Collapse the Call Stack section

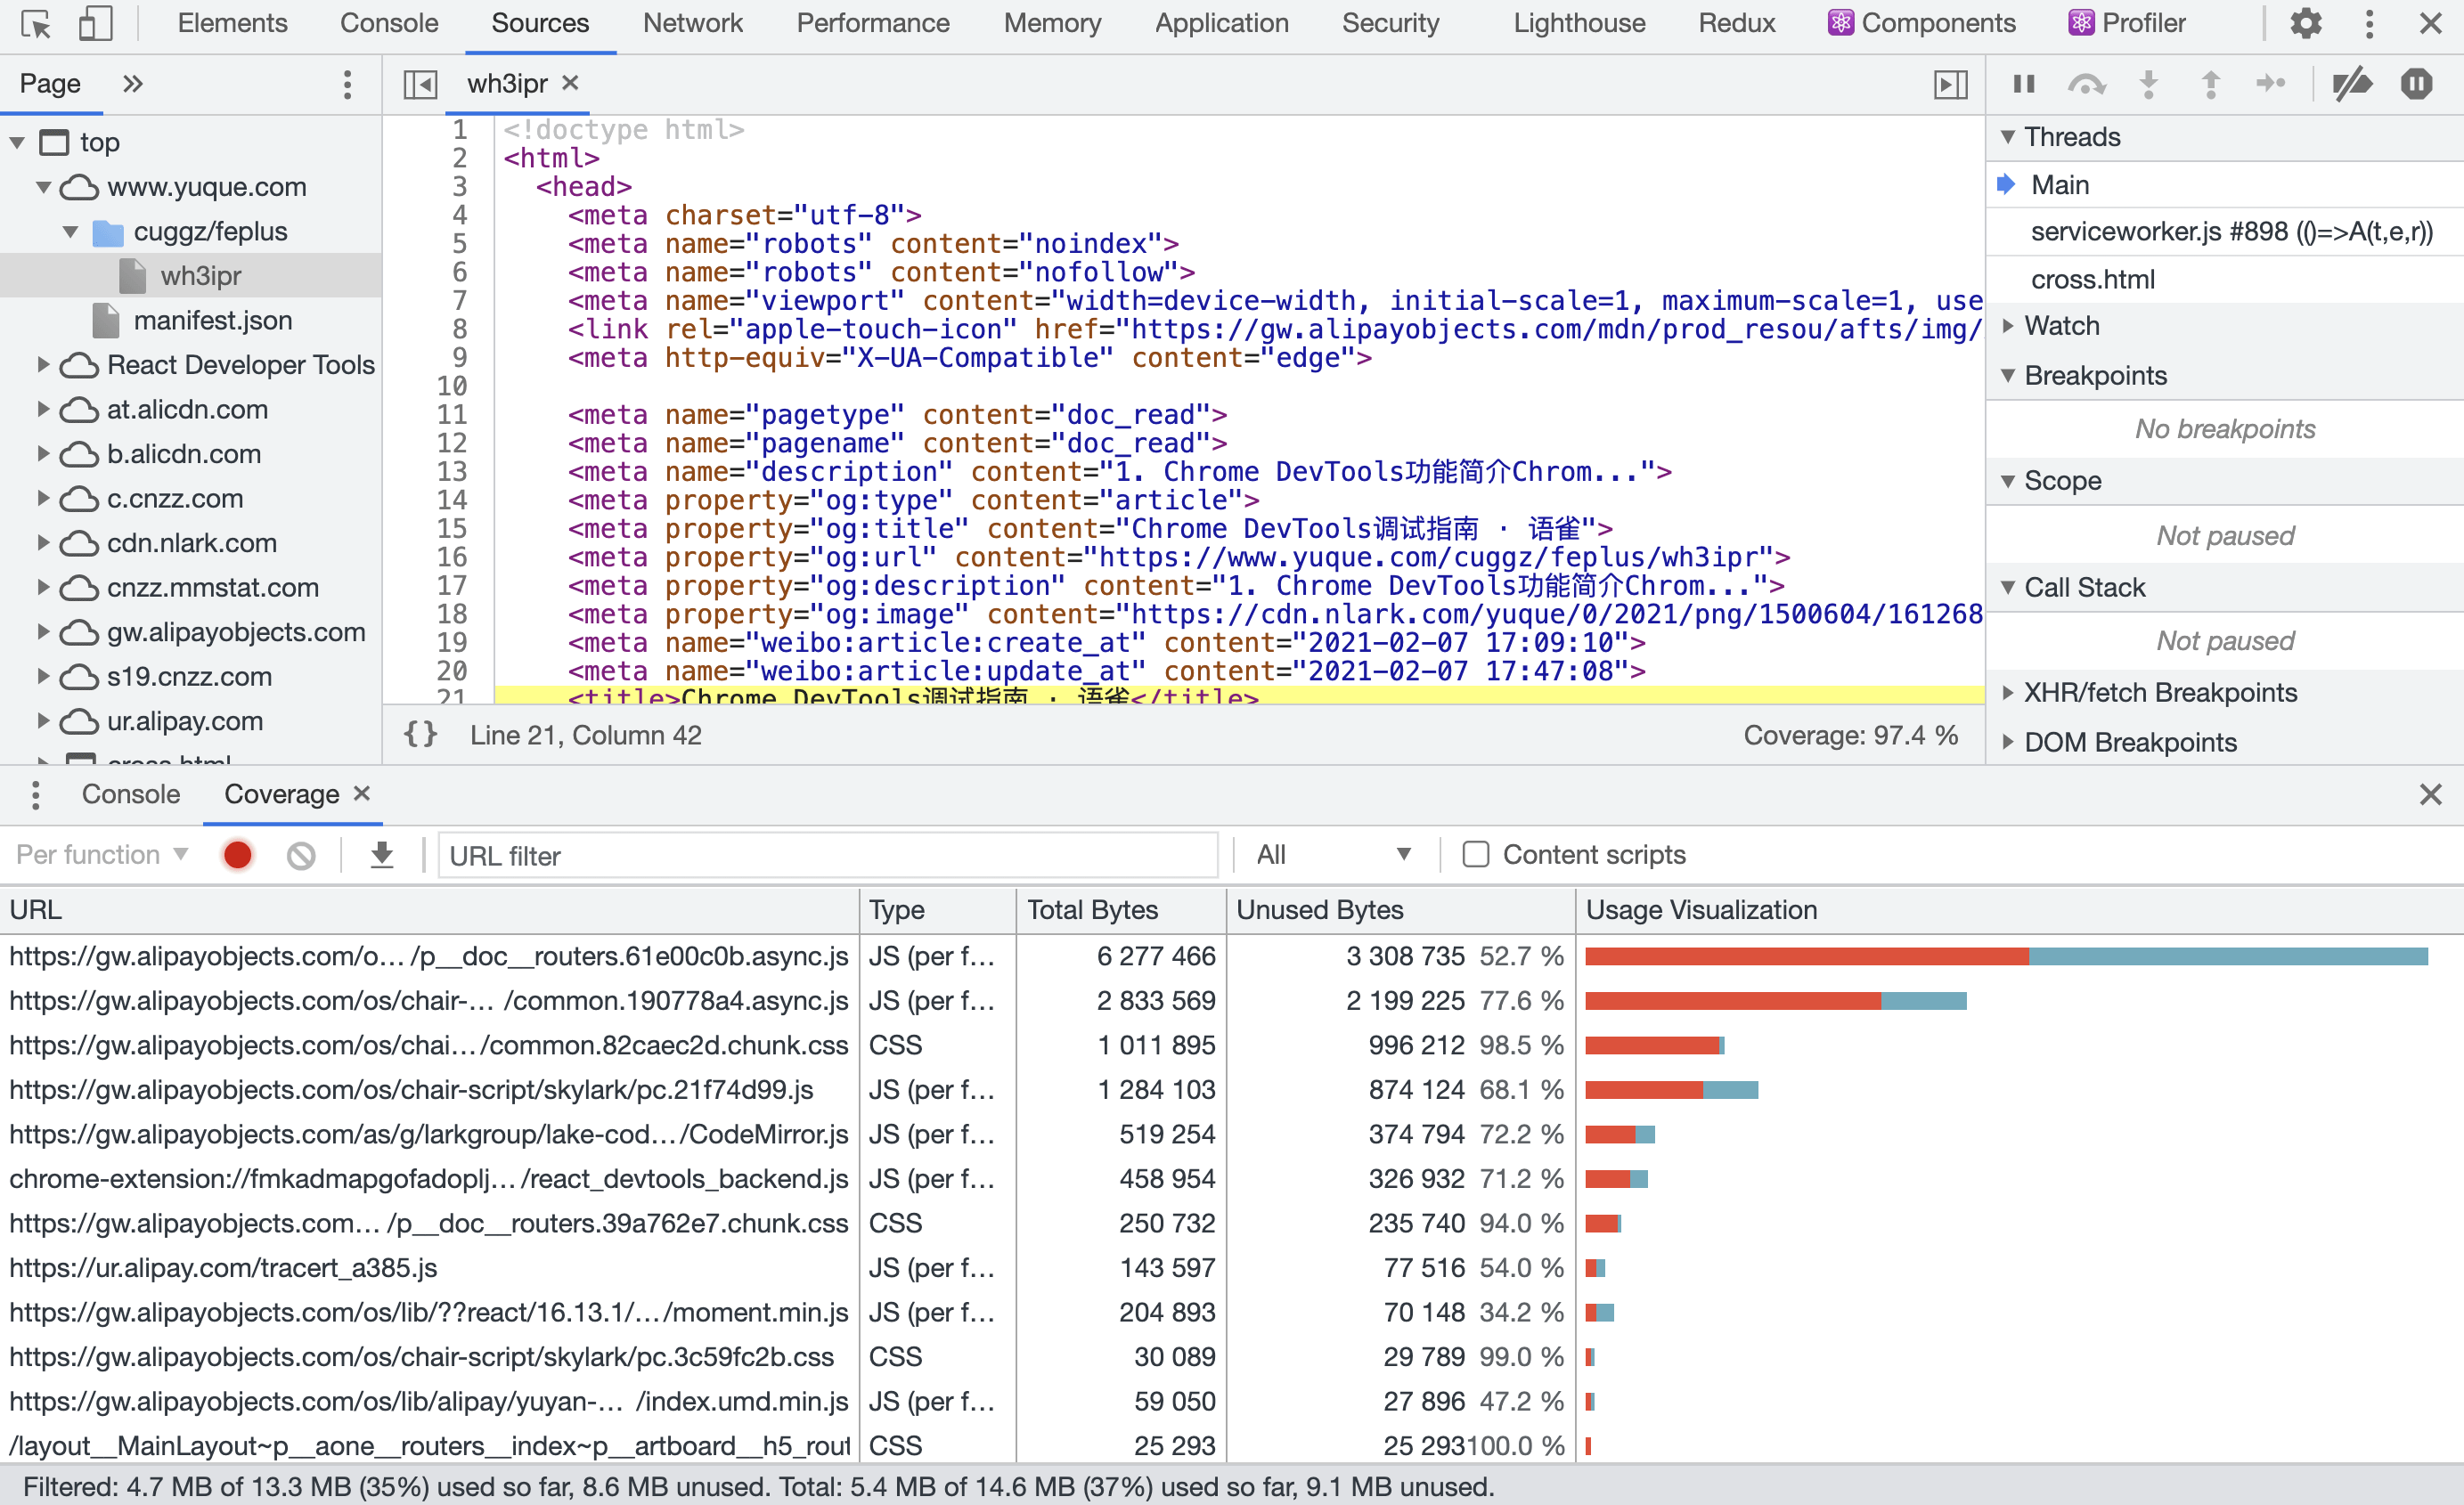2084,587
